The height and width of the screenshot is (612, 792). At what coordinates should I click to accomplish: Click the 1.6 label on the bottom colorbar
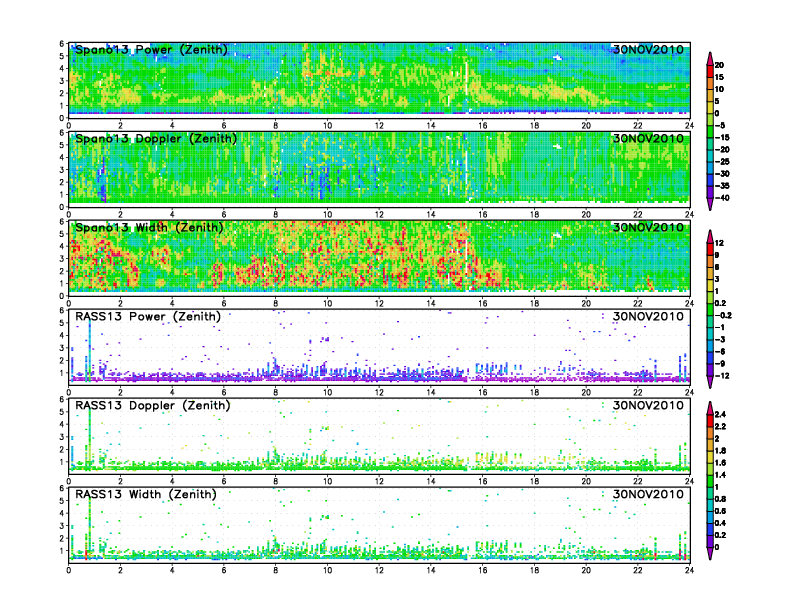720,463
